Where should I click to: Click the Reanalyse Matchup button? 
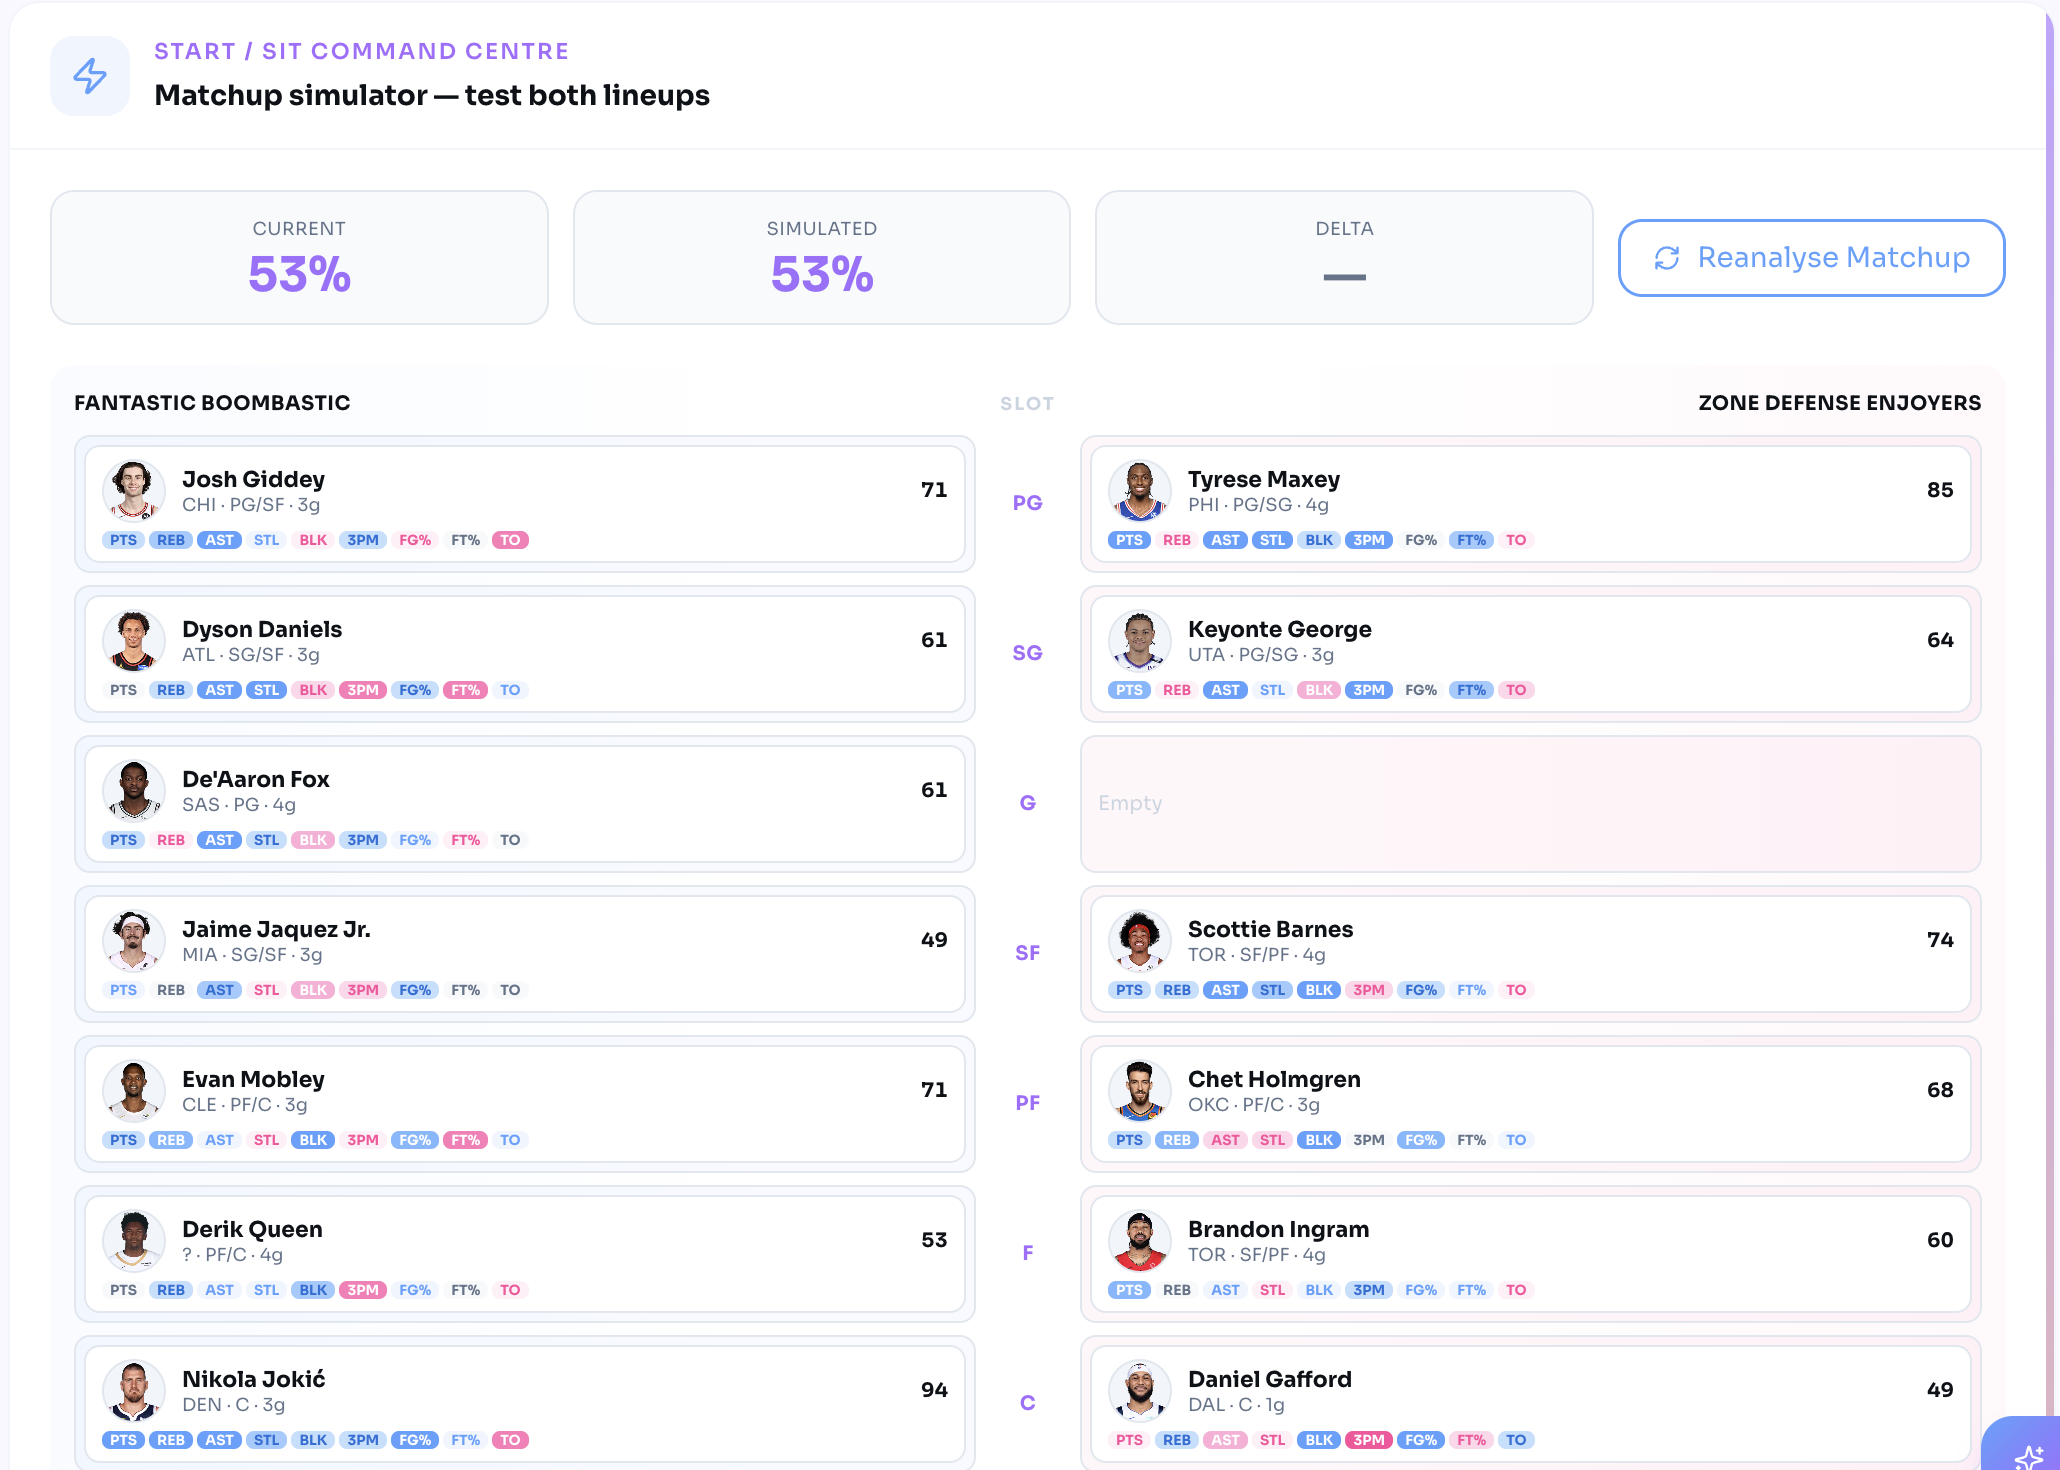(x=1811, y=258)
